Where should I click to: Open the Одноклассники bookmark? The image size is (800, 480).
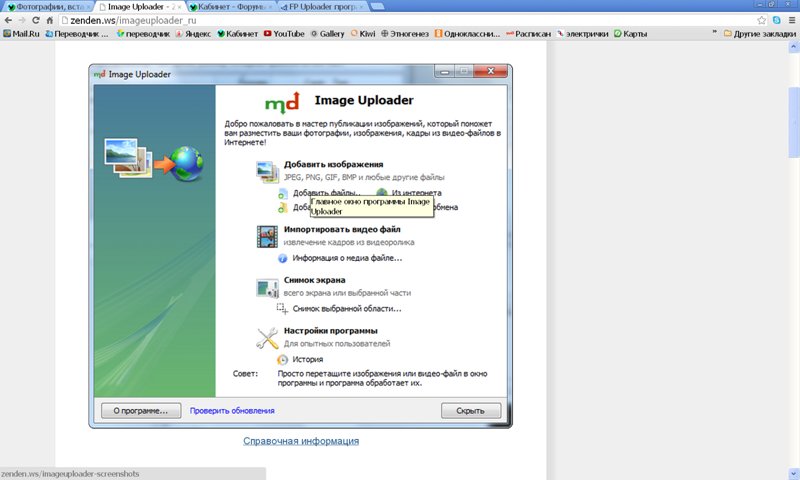[x=467, y=34]
